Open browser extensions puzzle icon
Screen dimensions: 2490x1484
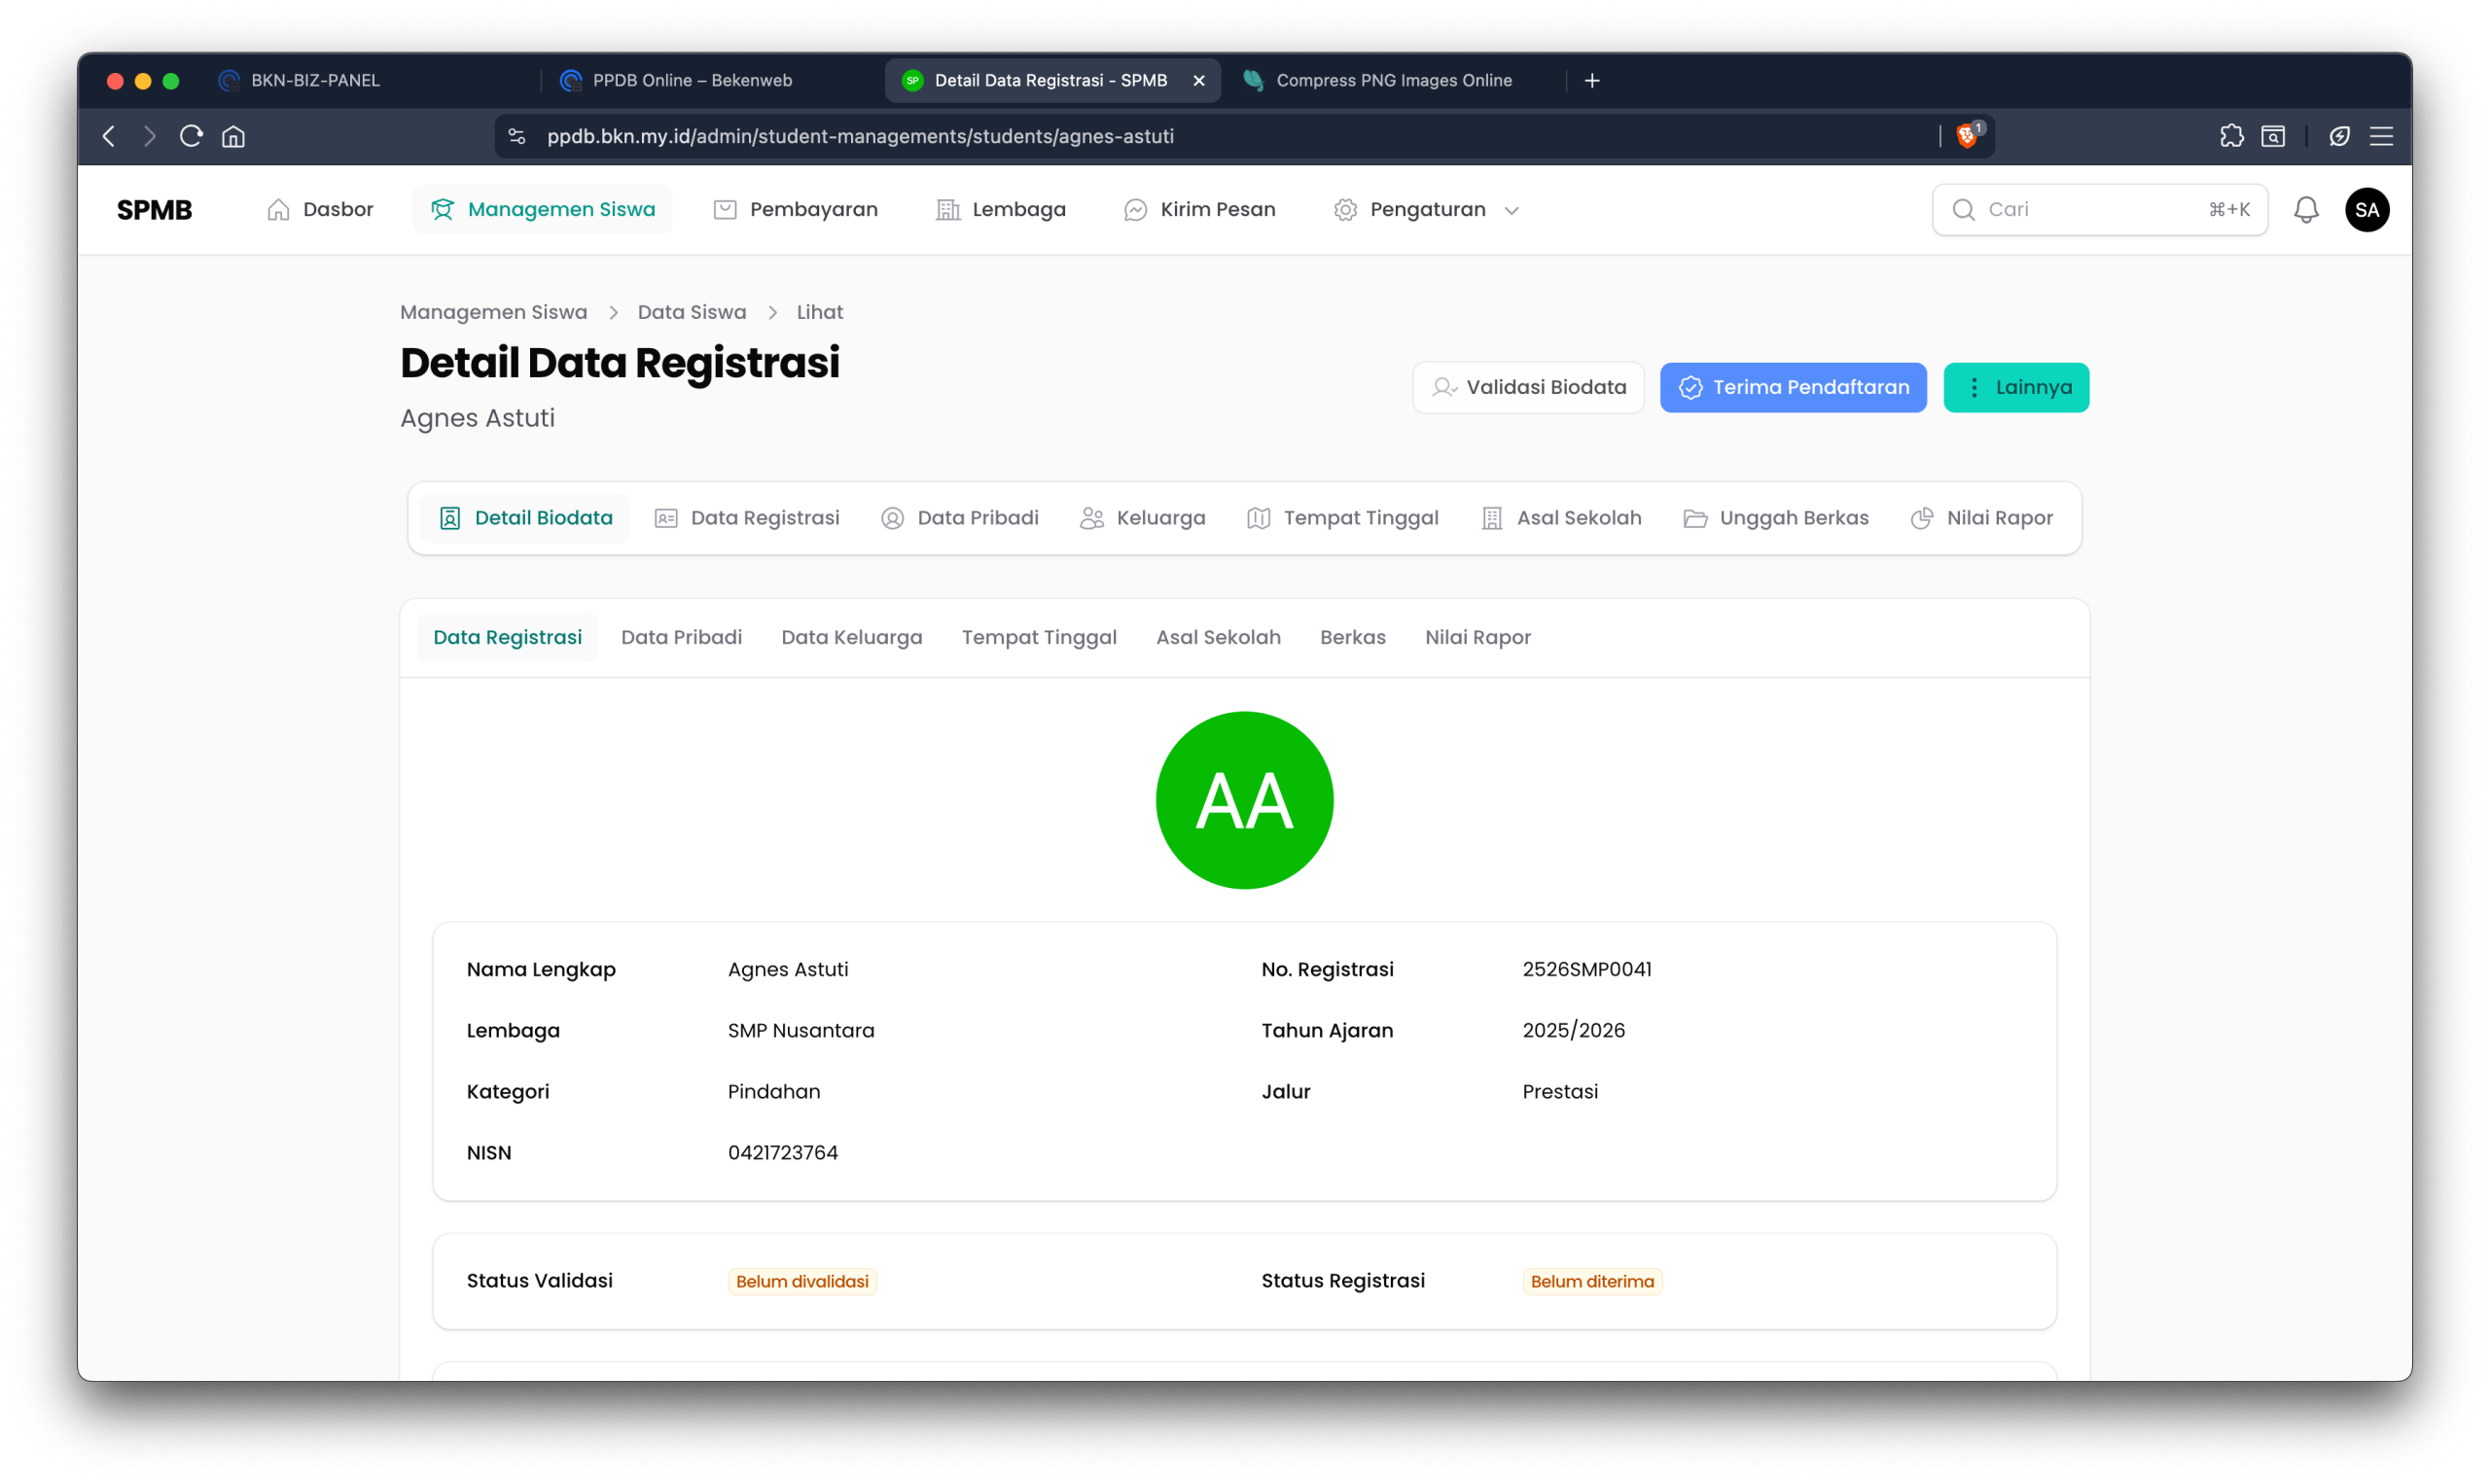[2231, 136]
